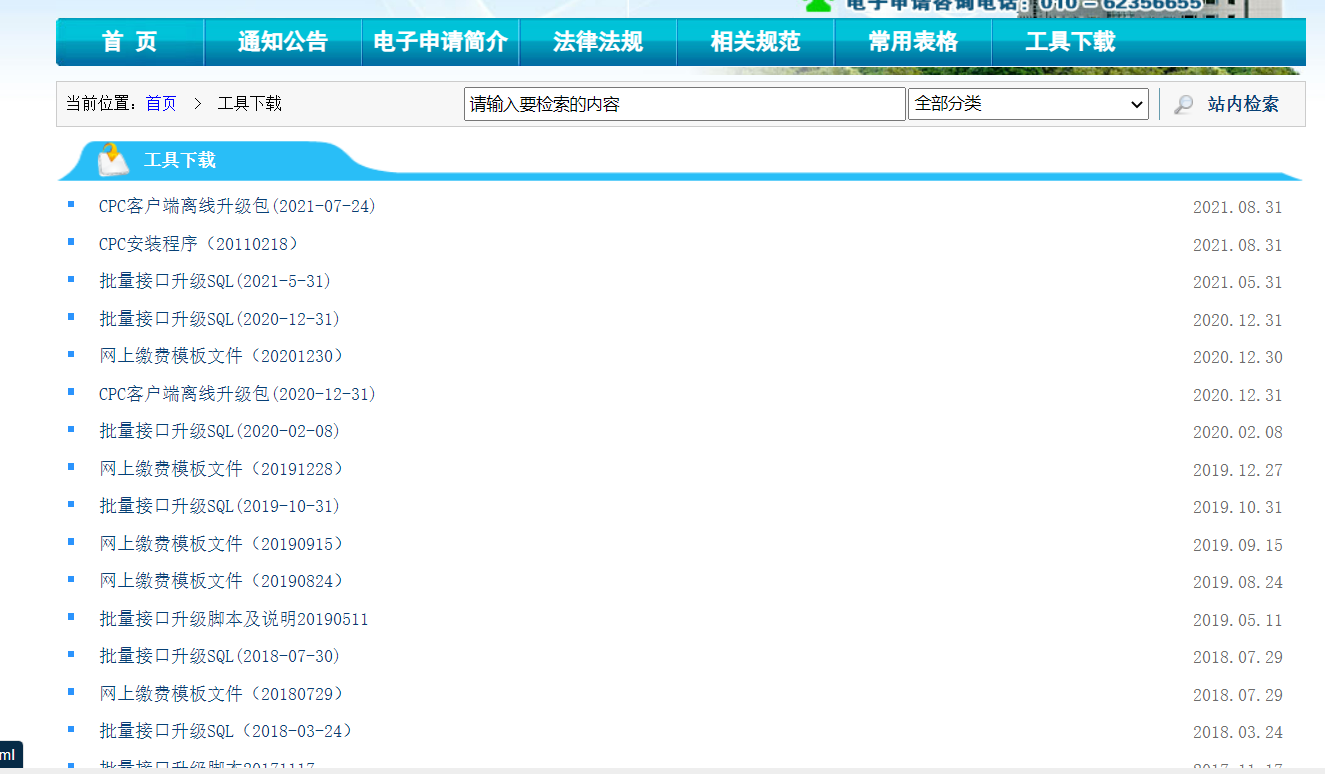This screenshot has width=1325, height=774.
Task: Click the 首页 breadcrumb link
Action: 161,103
